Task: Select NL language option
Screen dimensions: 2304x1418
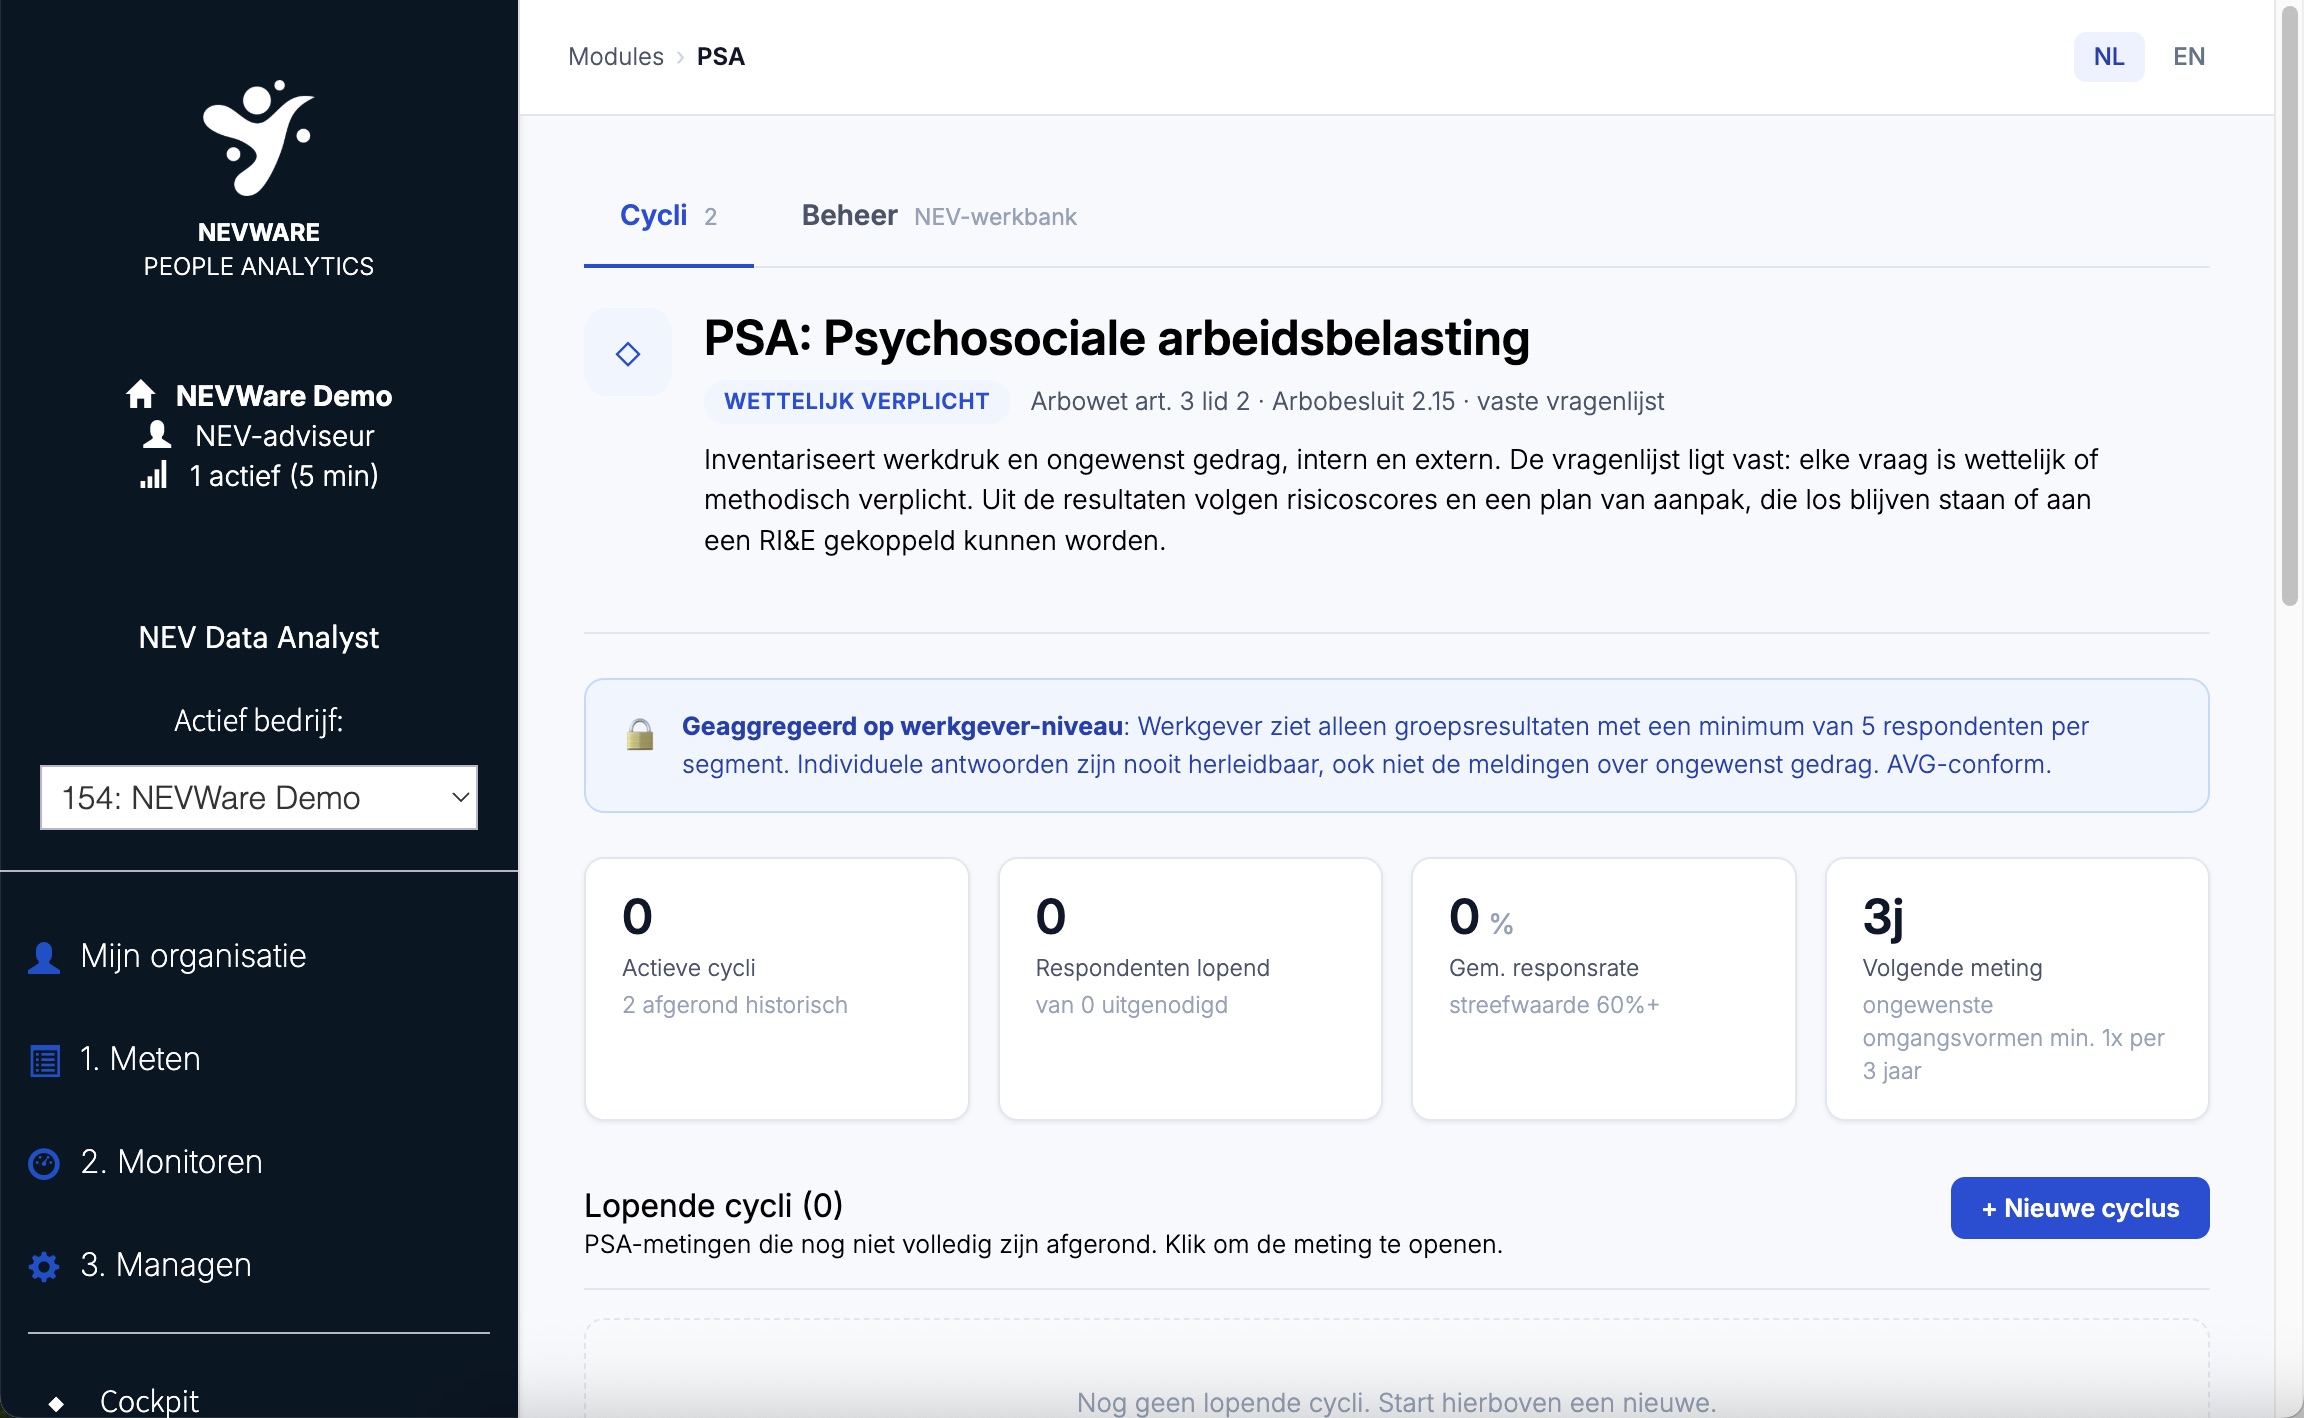Action: 2109,57
